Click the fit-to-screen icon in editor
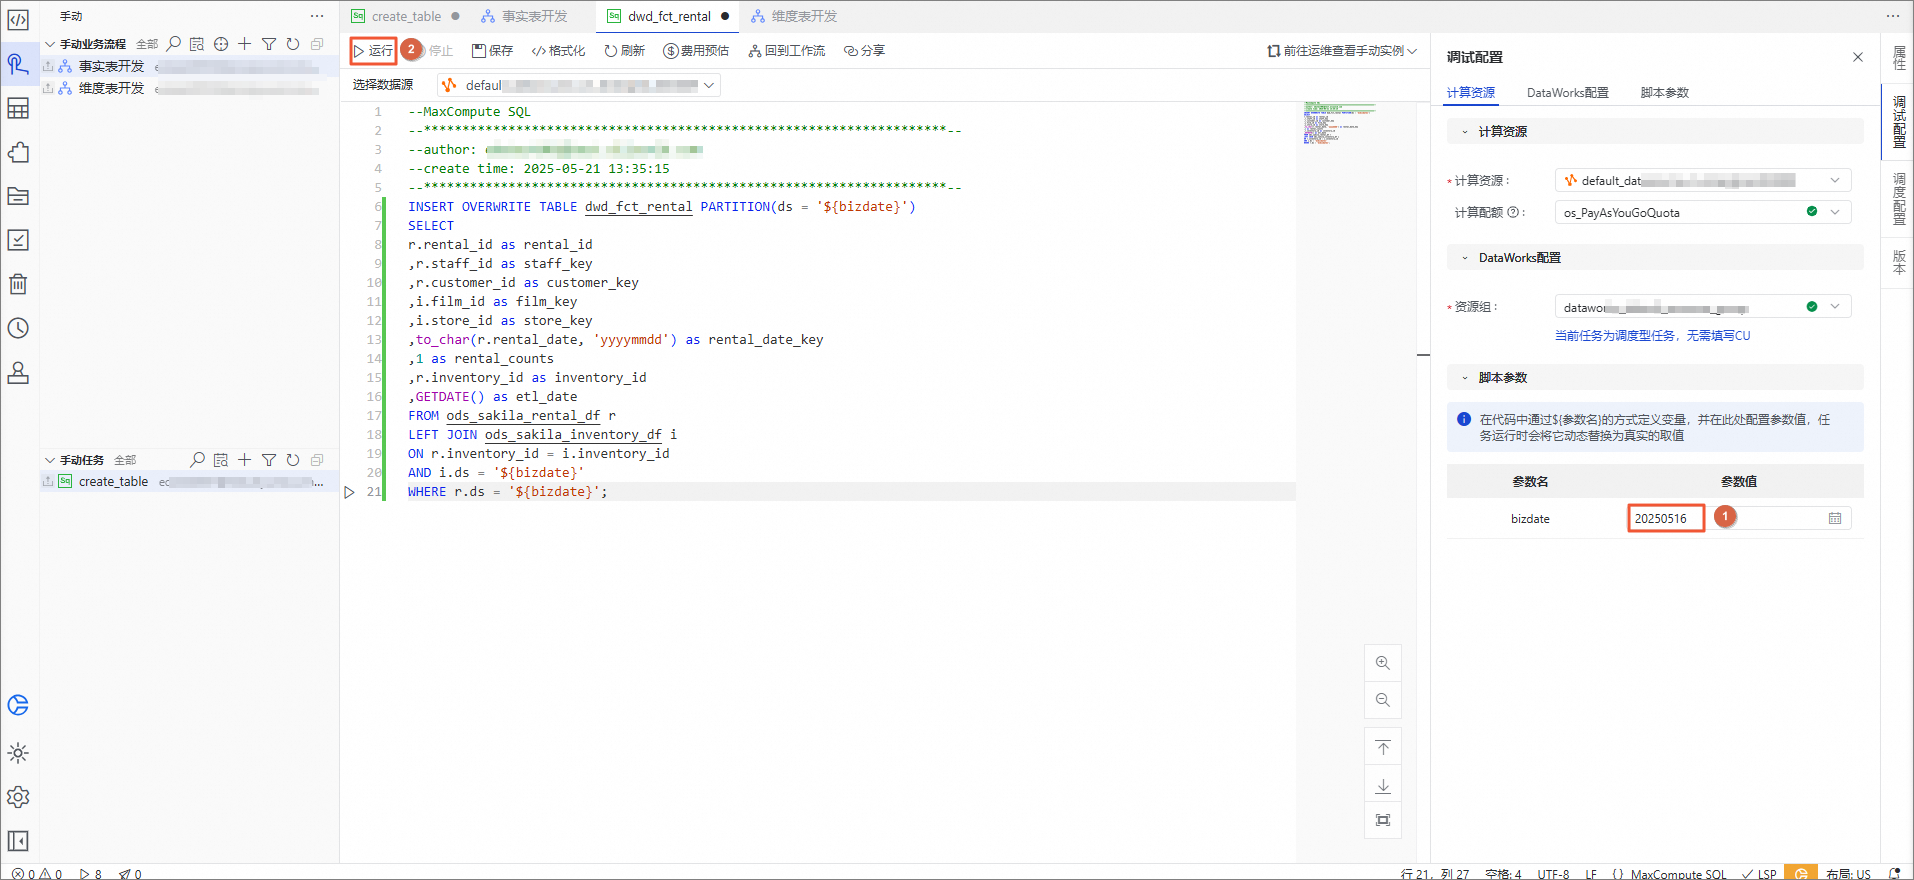Viewport: 1914px width, 880px height. pos(1383,820)
